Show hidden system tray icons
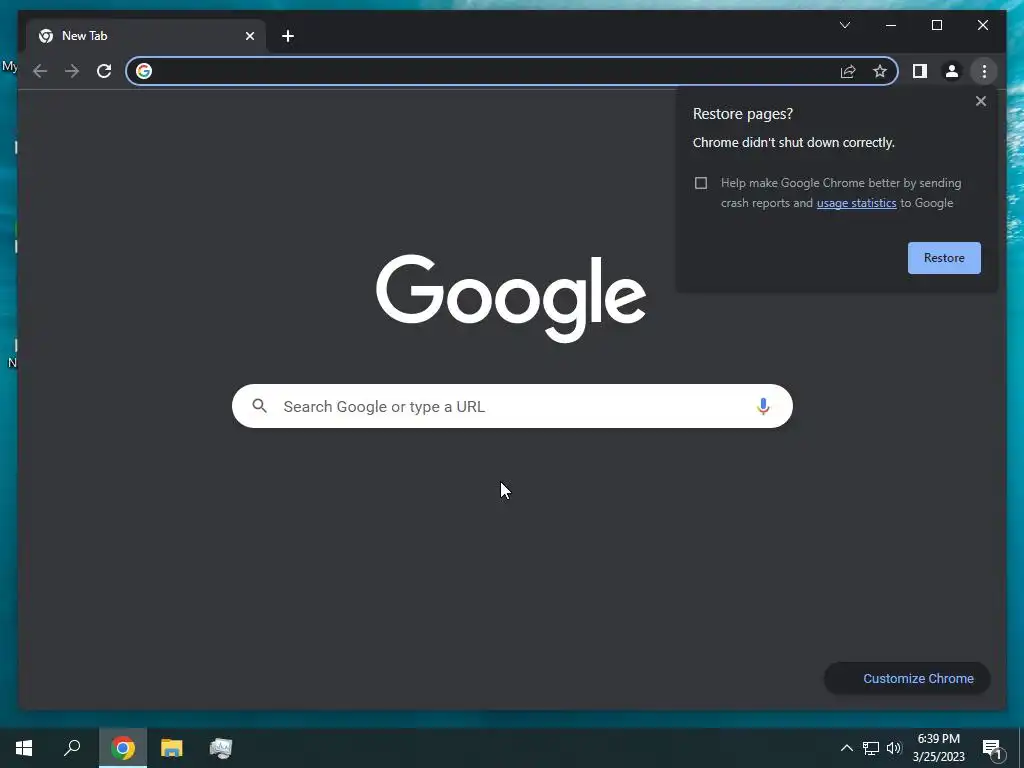 point(846,748)
